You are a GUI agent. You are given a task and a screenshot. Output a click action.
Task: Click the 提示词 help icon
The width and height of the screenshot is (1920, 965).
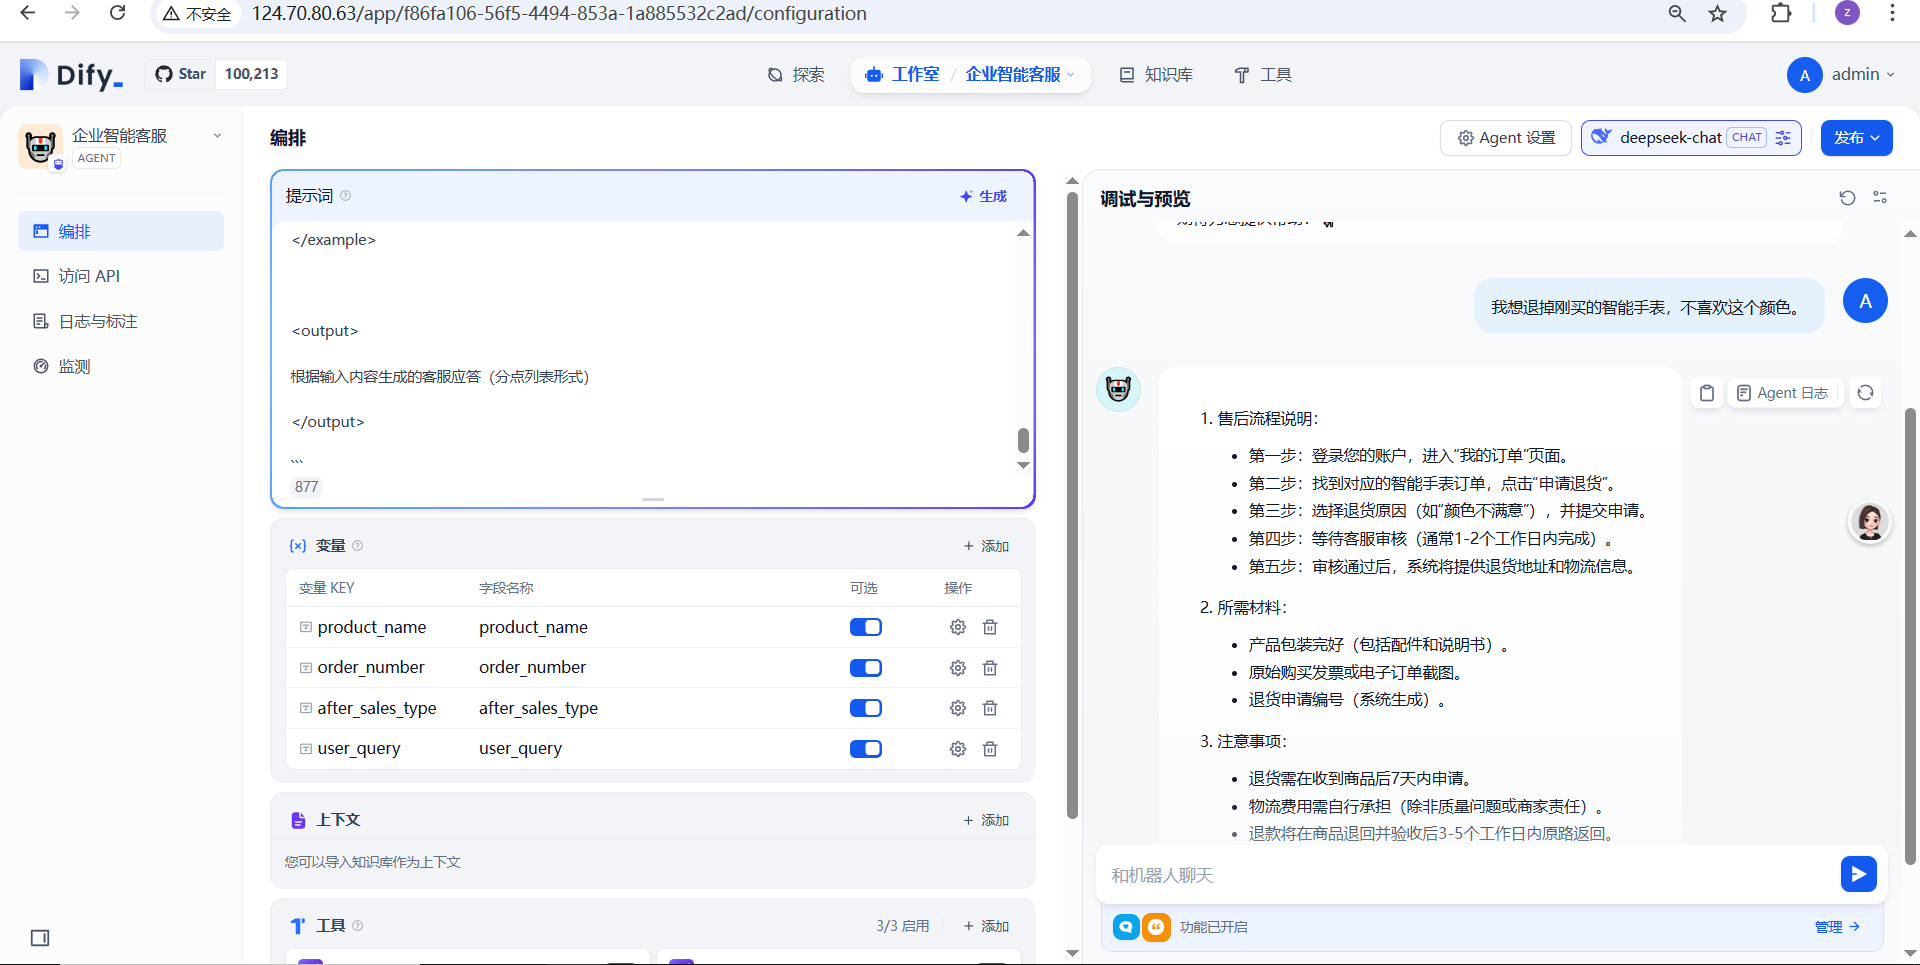[345, 196]
